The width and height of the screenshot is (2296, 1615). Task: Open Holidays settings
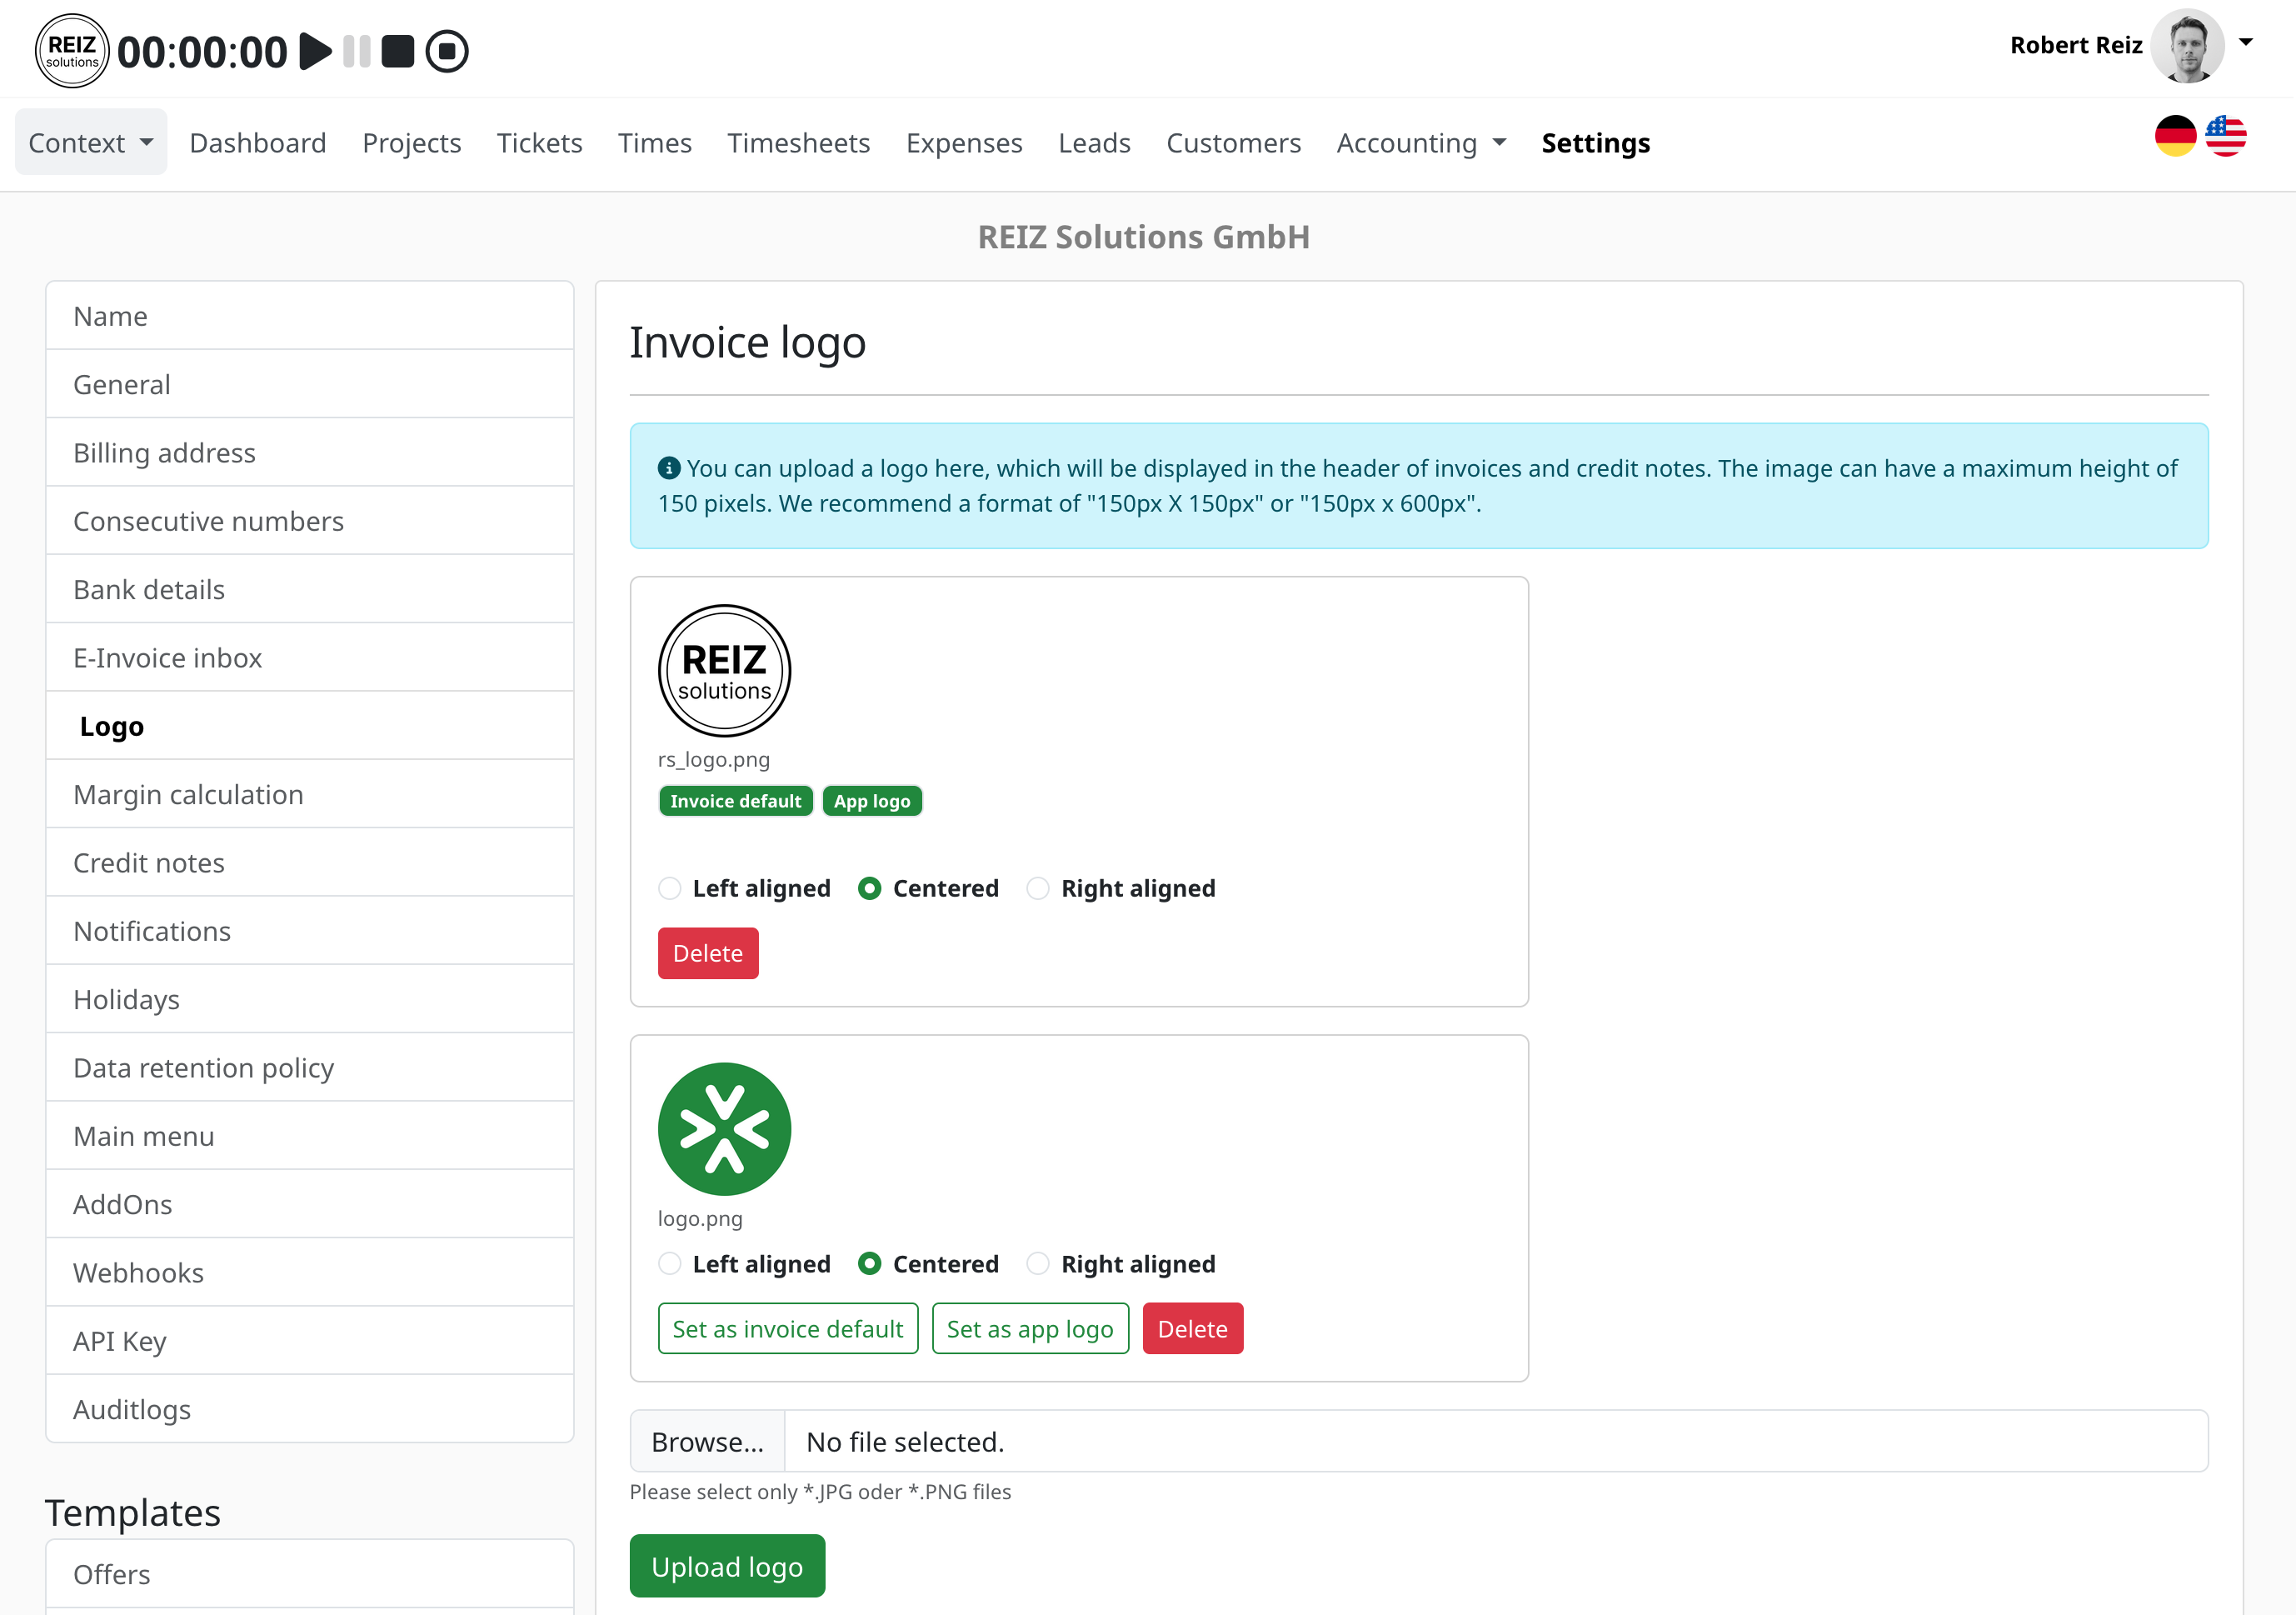(310, 999)
